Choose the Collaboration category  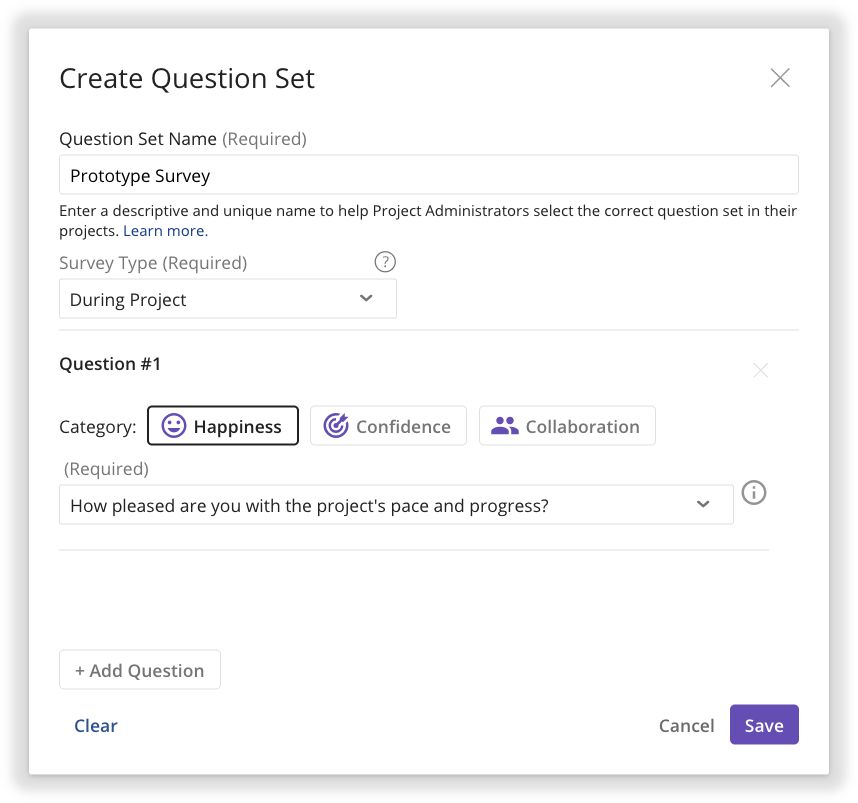[567, 425]
